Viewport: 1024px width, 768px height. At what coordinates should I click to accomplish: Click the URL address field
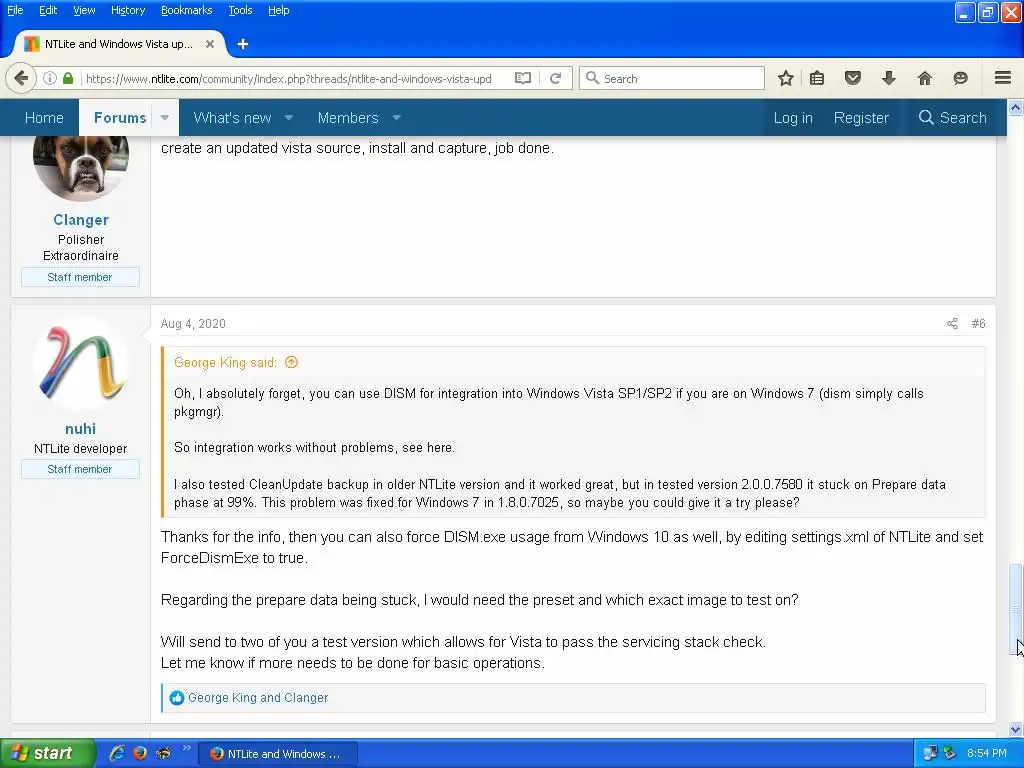coord(289,78)
